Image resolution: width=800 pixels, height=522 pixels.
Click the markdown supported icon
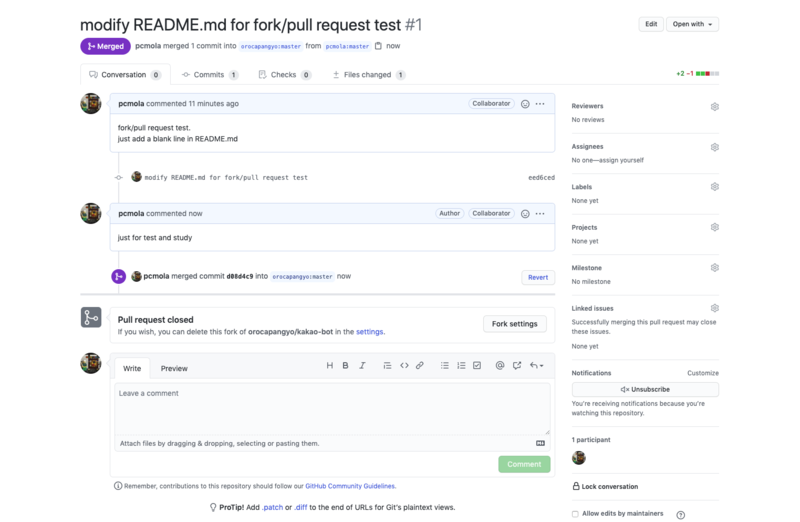(x=540, y=443)
